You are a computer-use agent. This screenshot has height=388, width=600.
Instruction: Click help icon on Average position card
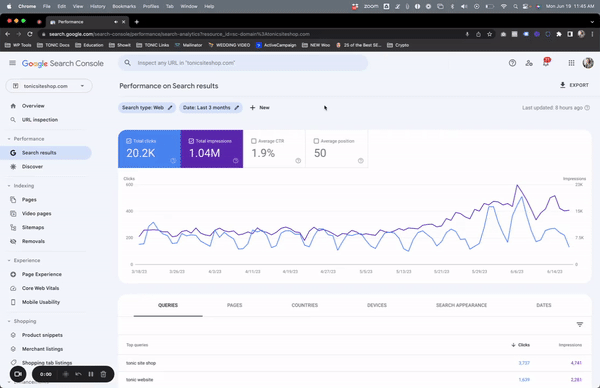coord(360,161)
